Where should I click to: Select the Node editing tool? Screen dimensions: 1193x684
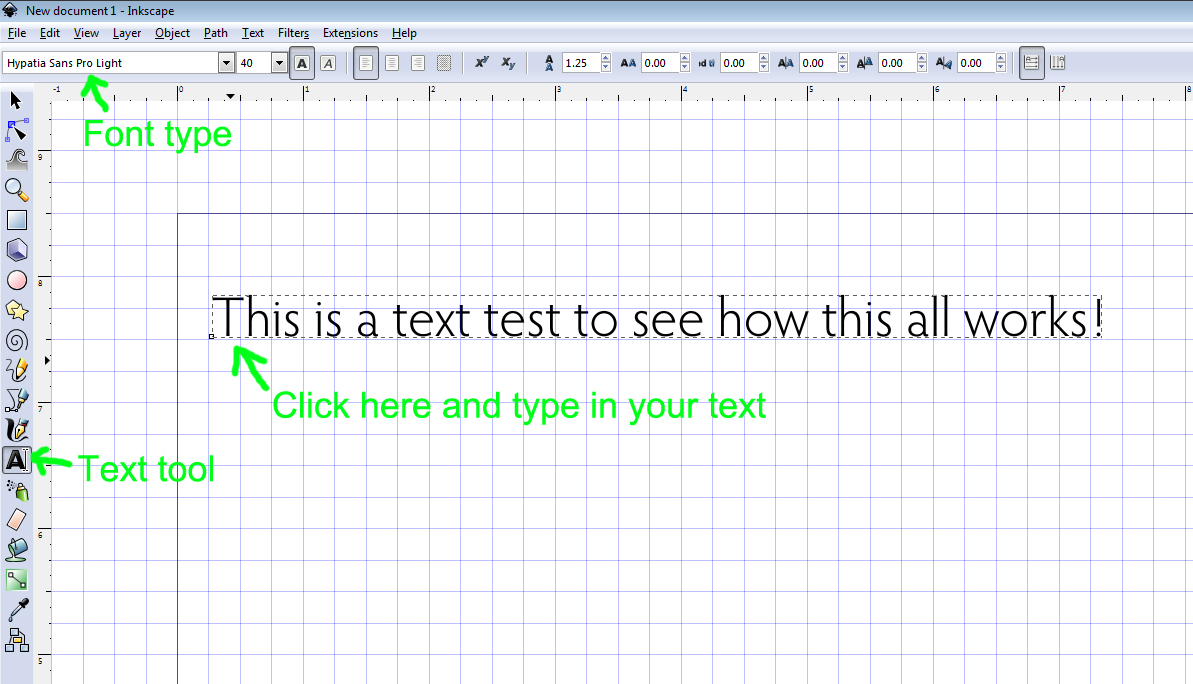[x=16, y=130]
